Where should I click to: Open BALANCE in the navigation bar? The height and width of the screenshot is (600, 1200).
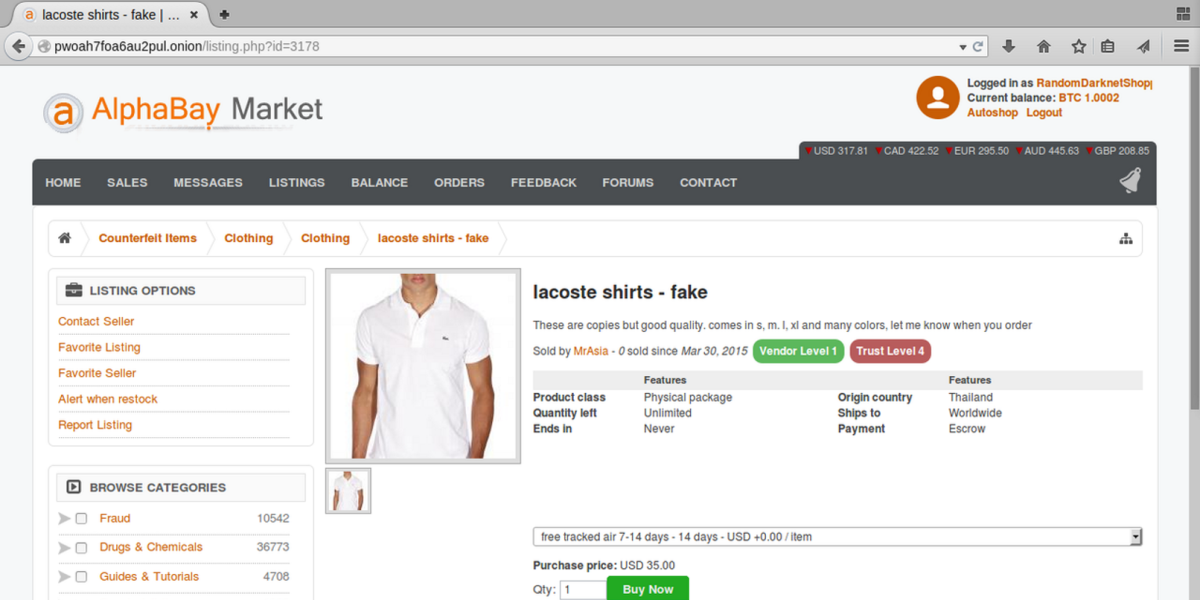coord(379,182)
